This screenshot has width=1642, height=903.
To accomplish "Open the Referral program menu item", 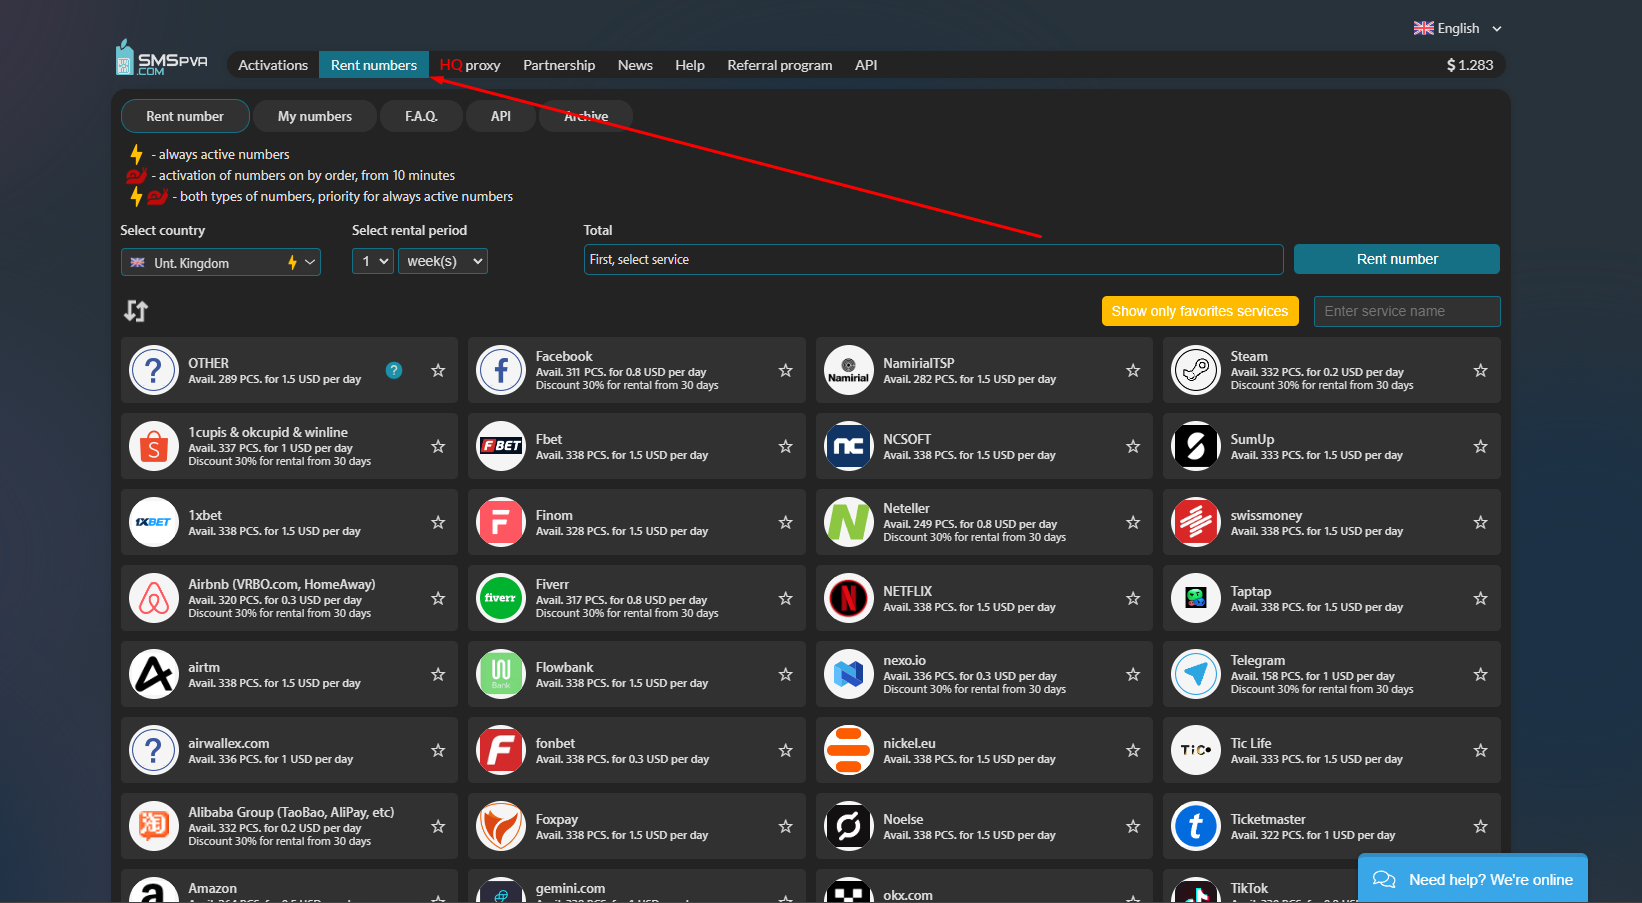I will click(x=780, y=65).
